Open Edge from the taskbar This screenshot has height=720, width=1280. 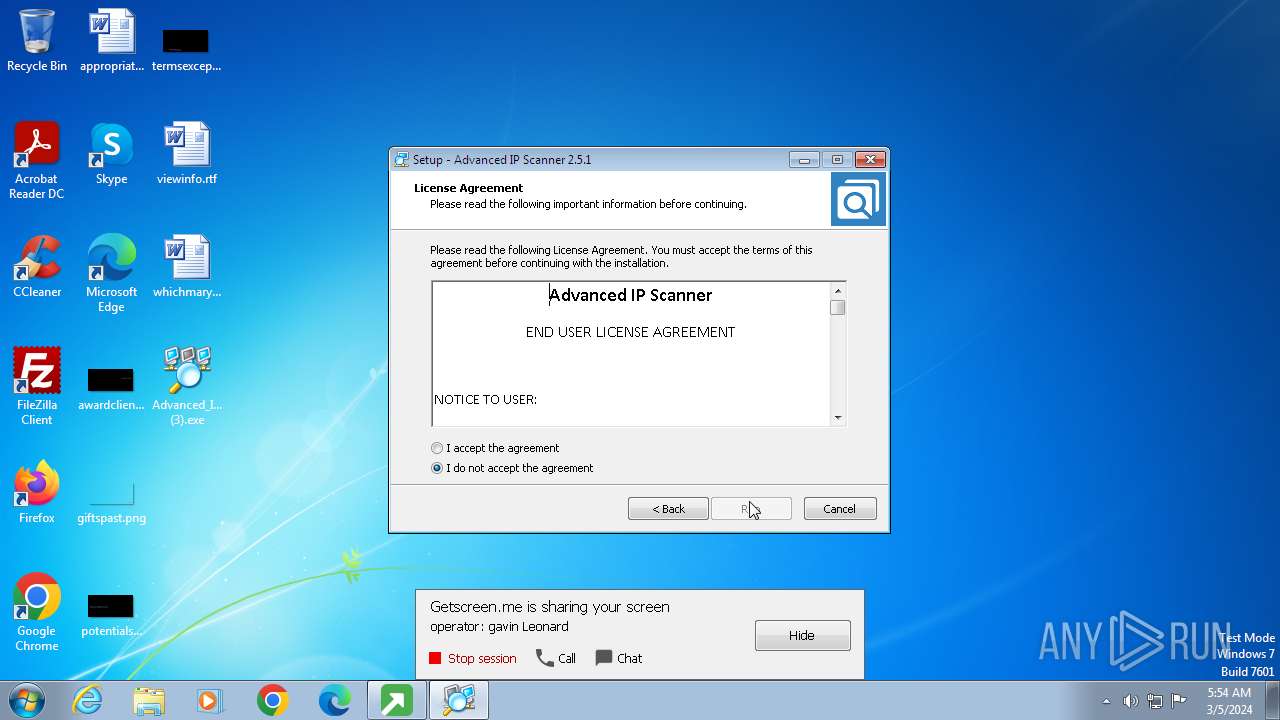[x=334, y=701]
